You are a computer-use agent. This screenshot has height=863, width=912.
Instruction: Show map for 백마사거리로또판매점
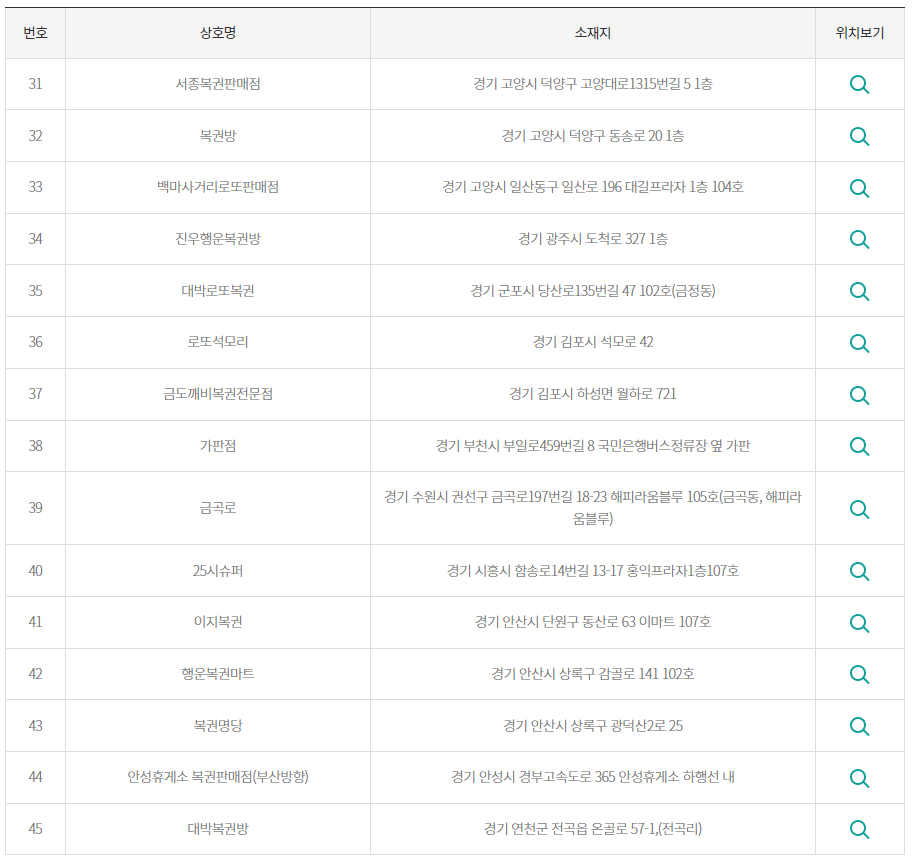coord(859,188)
